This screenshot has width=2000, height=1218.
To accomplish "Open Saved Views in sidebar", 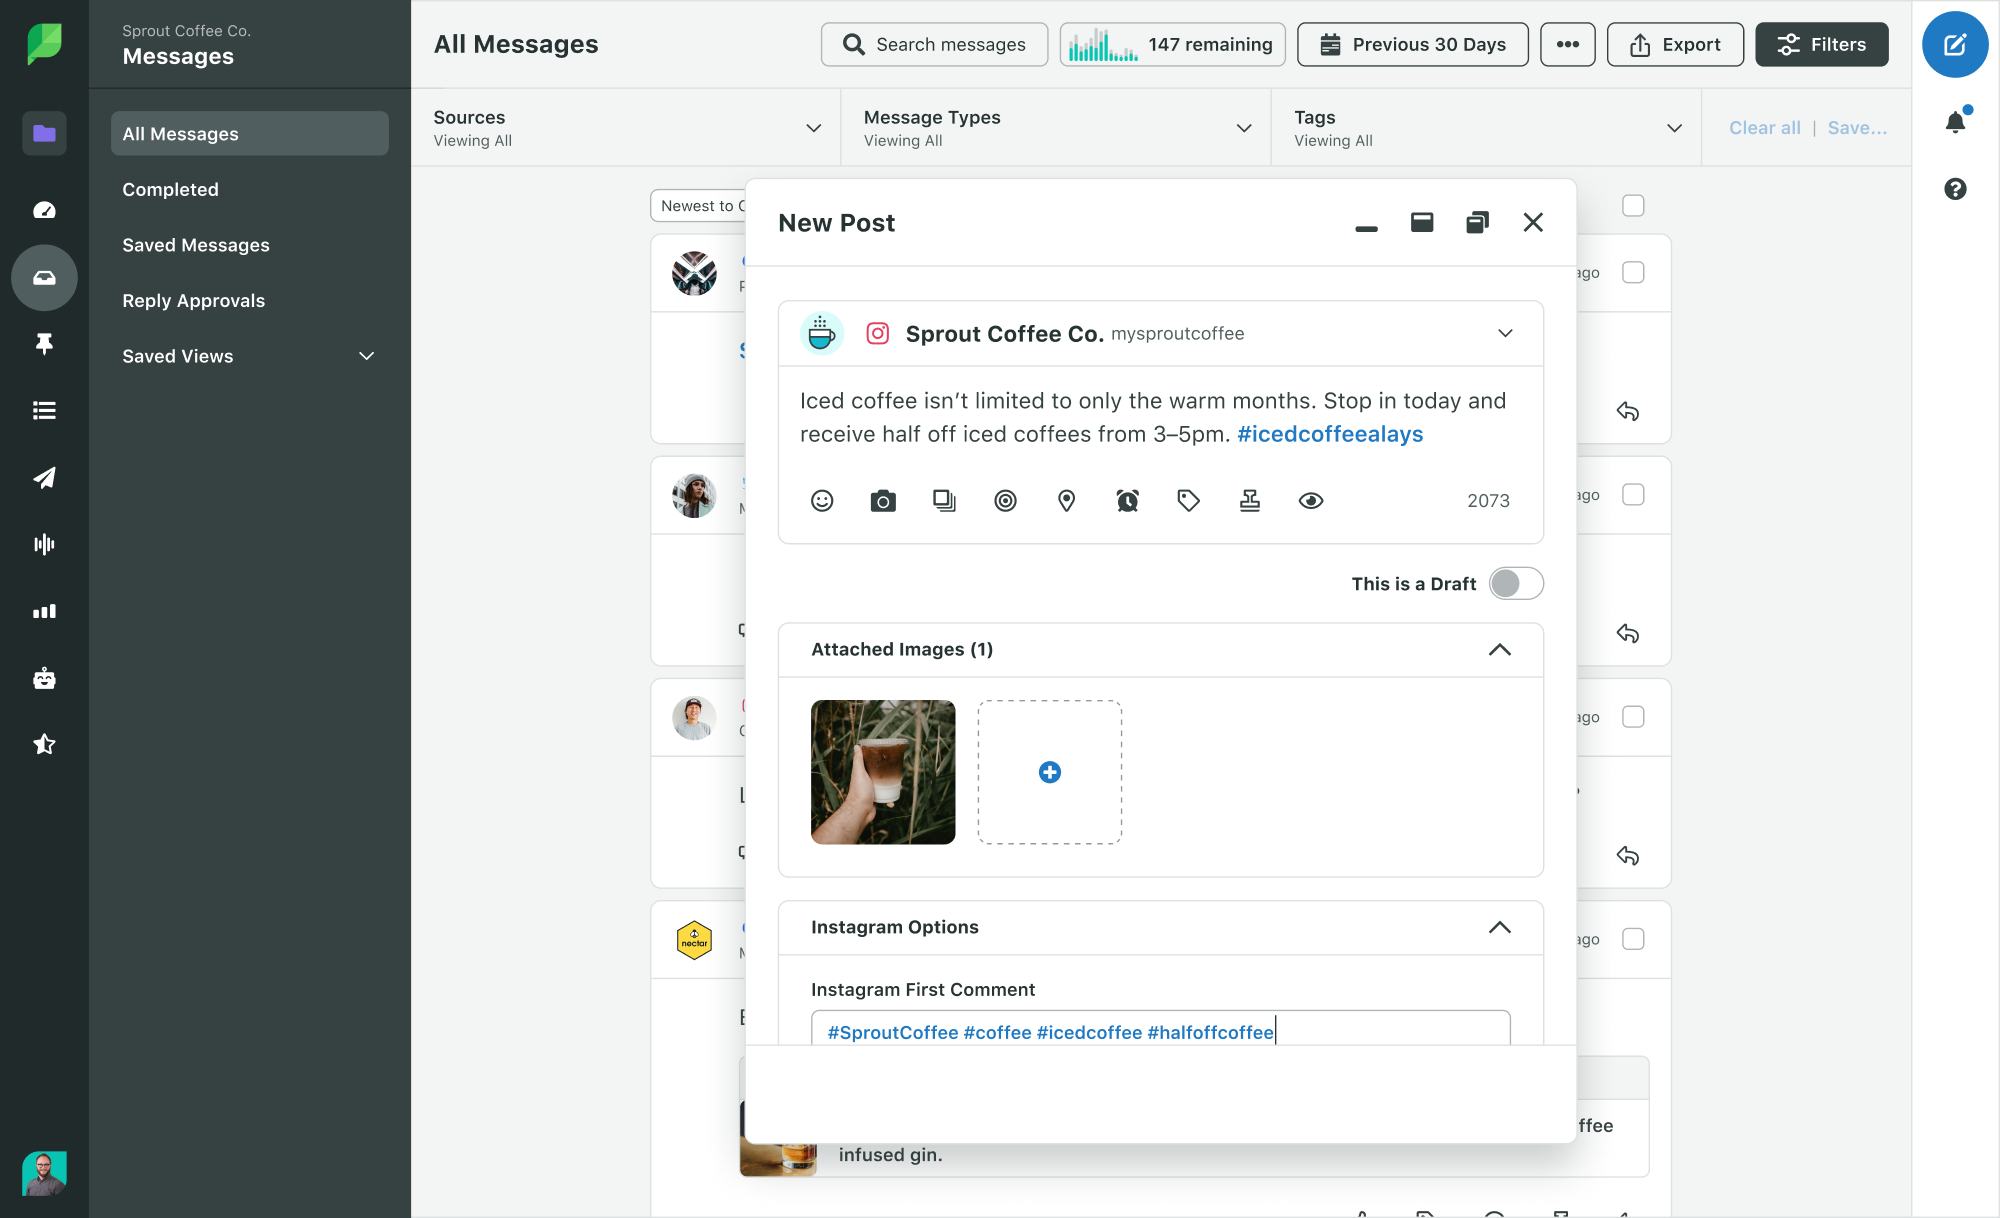I will click(250, 356).
